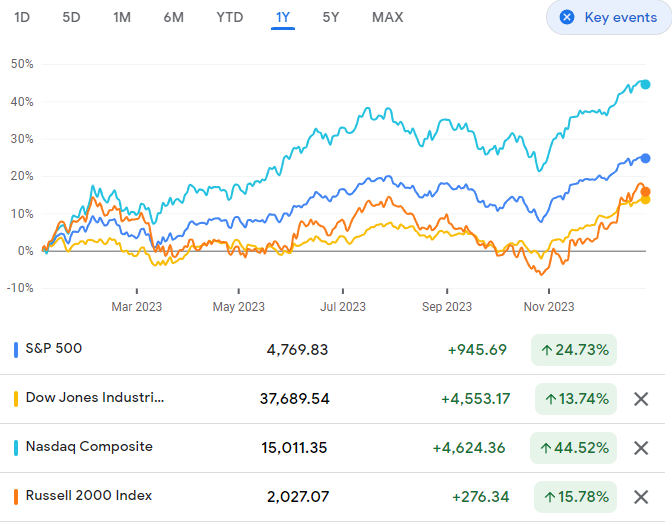
Task: Click the Russell 2000 orange color marker
Action: point(16,497)
